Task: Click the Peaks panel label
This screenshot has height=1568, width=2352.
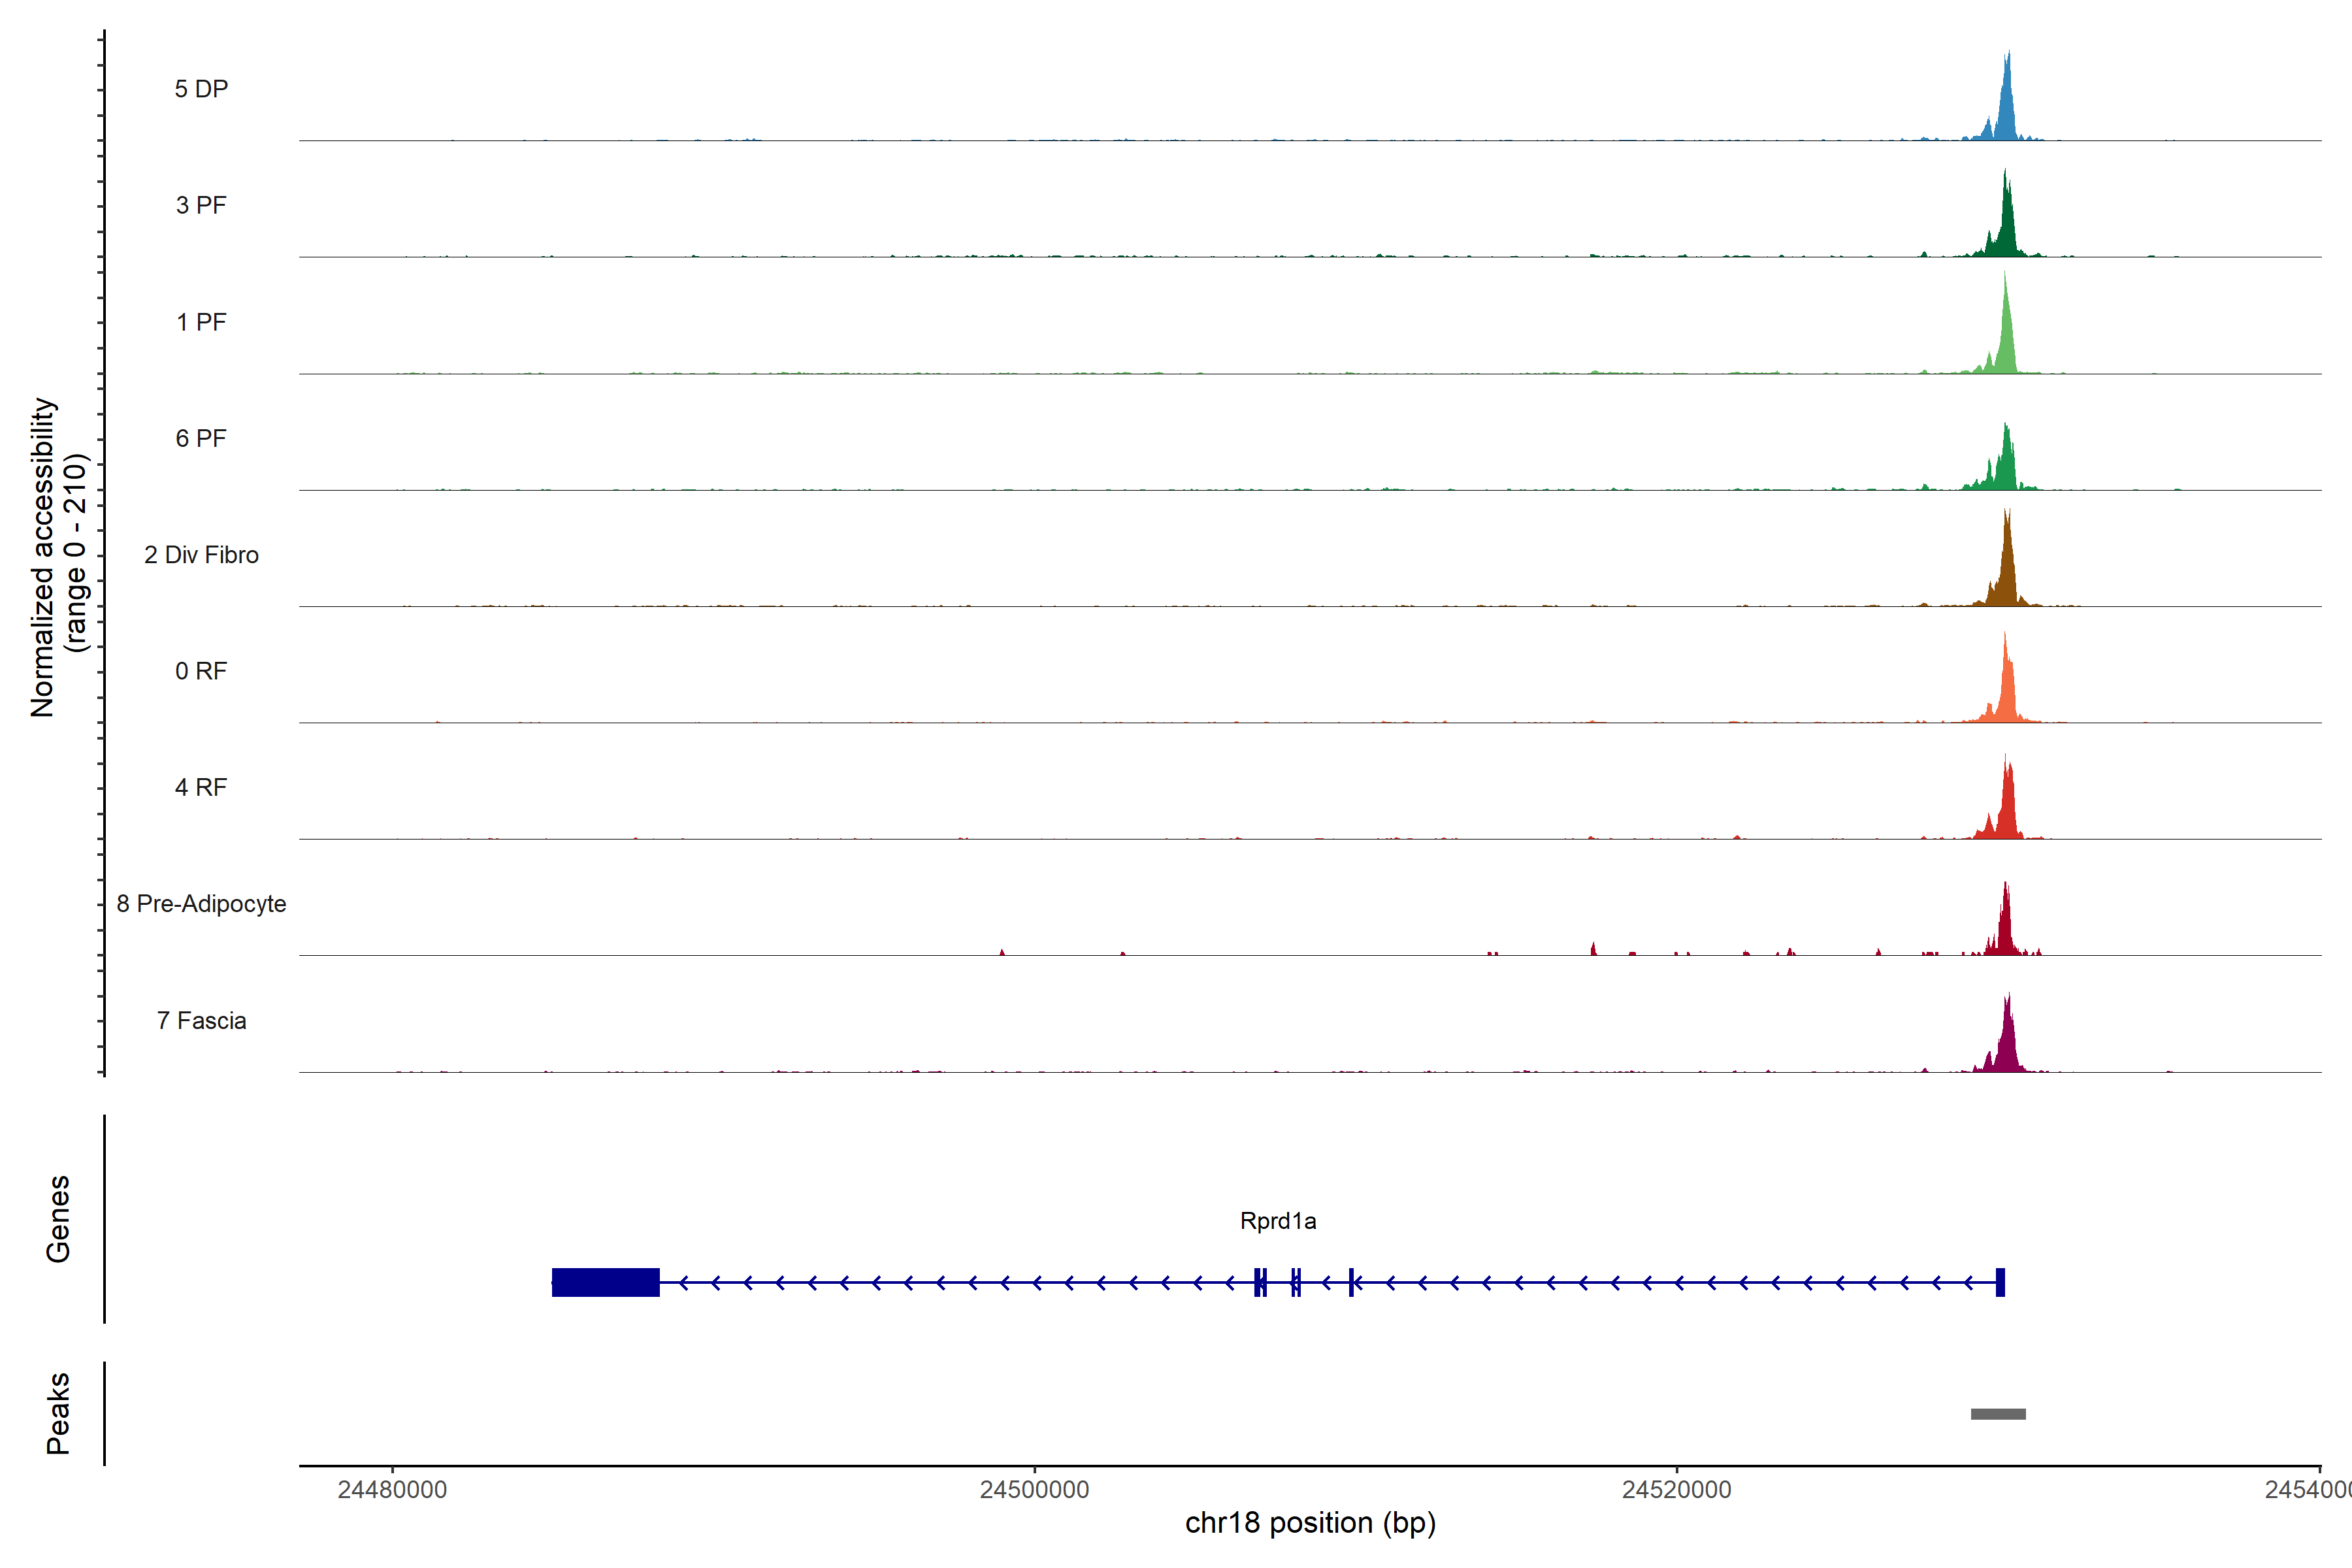Action: click(x=58, y=1413)
